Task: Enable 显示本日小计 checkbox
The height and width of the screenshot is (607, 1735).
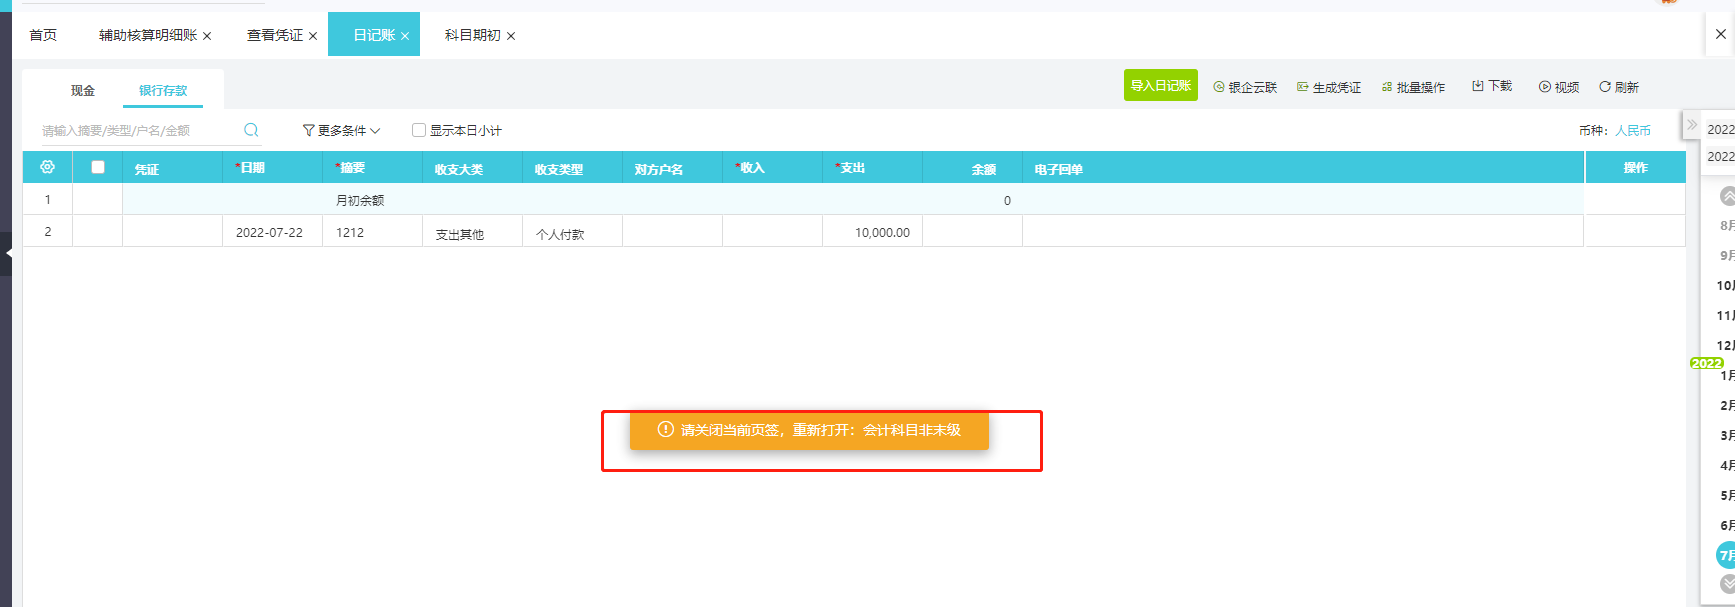Action: tap(419, 130)
